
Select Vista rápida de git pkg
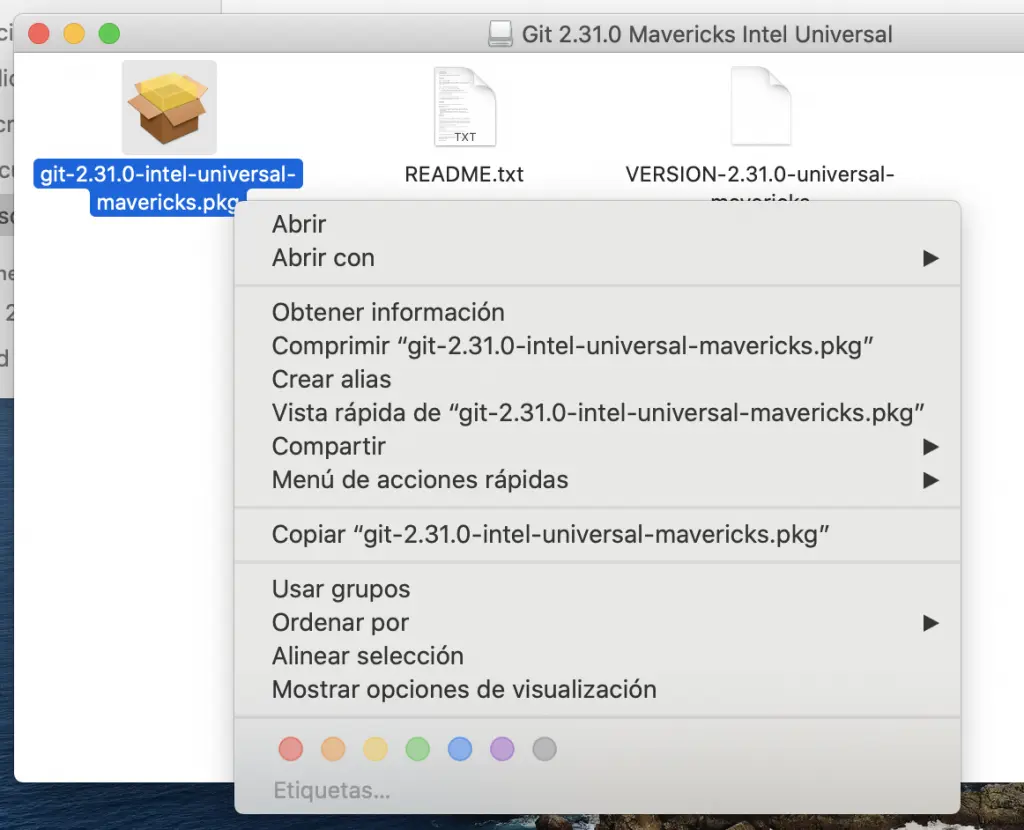597,413
